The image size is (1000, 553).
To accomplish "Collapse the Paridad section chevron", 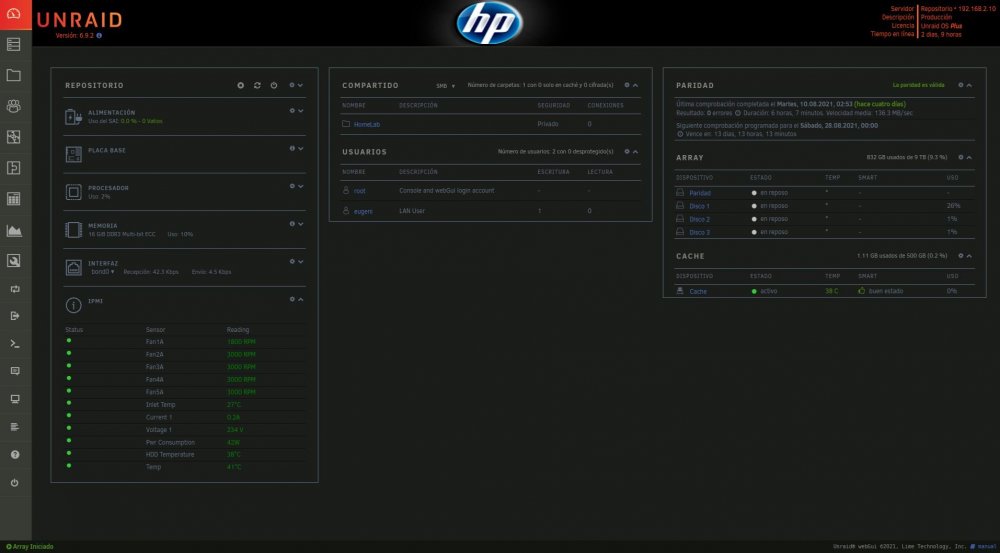I will coord(969,85).
